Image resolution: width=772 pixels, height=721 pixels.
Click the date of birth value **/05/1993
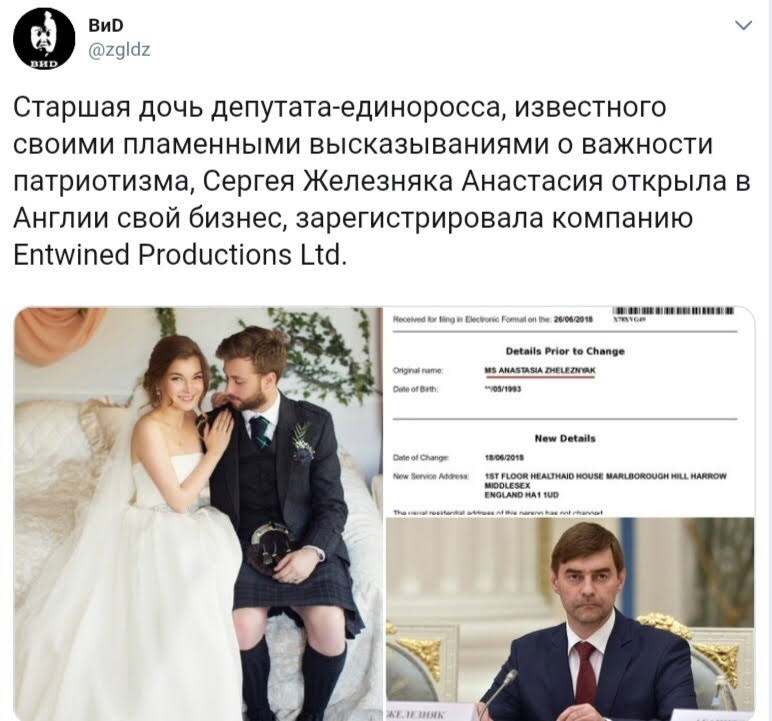pos(503,389)
